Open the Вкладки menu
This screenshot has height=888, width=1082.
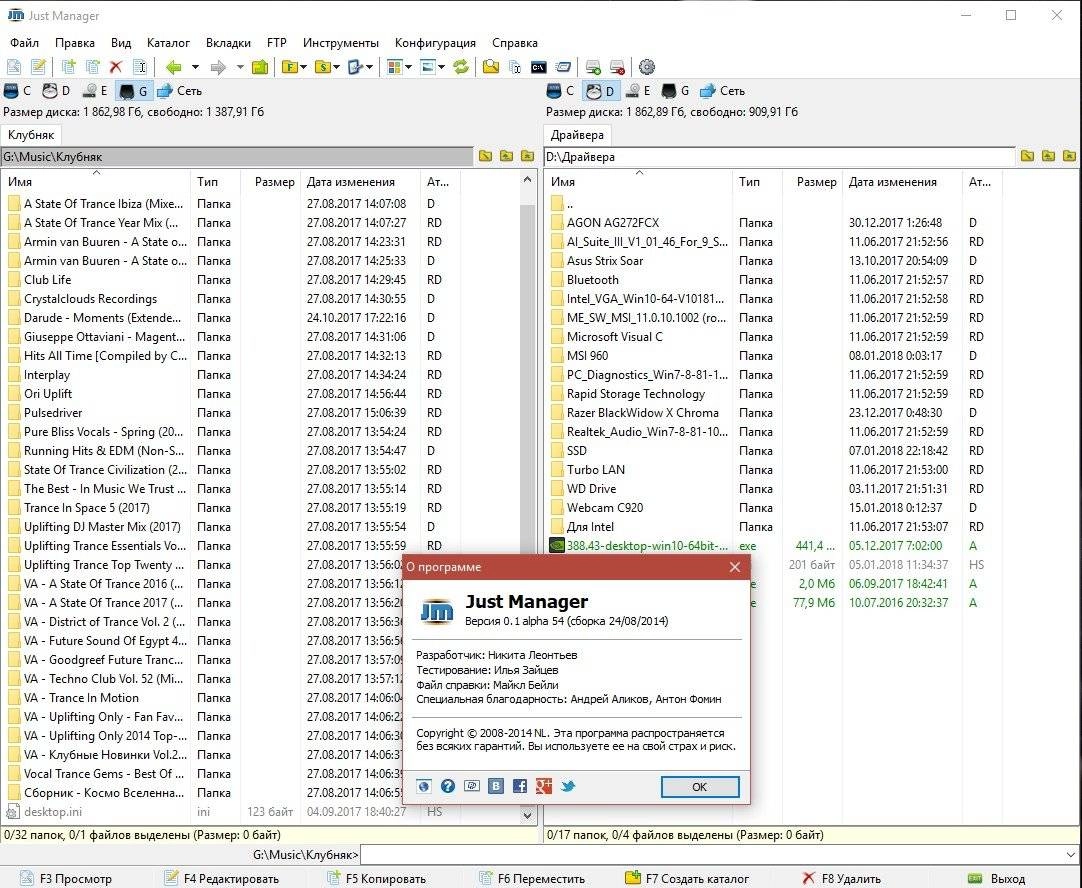[228, 43]
